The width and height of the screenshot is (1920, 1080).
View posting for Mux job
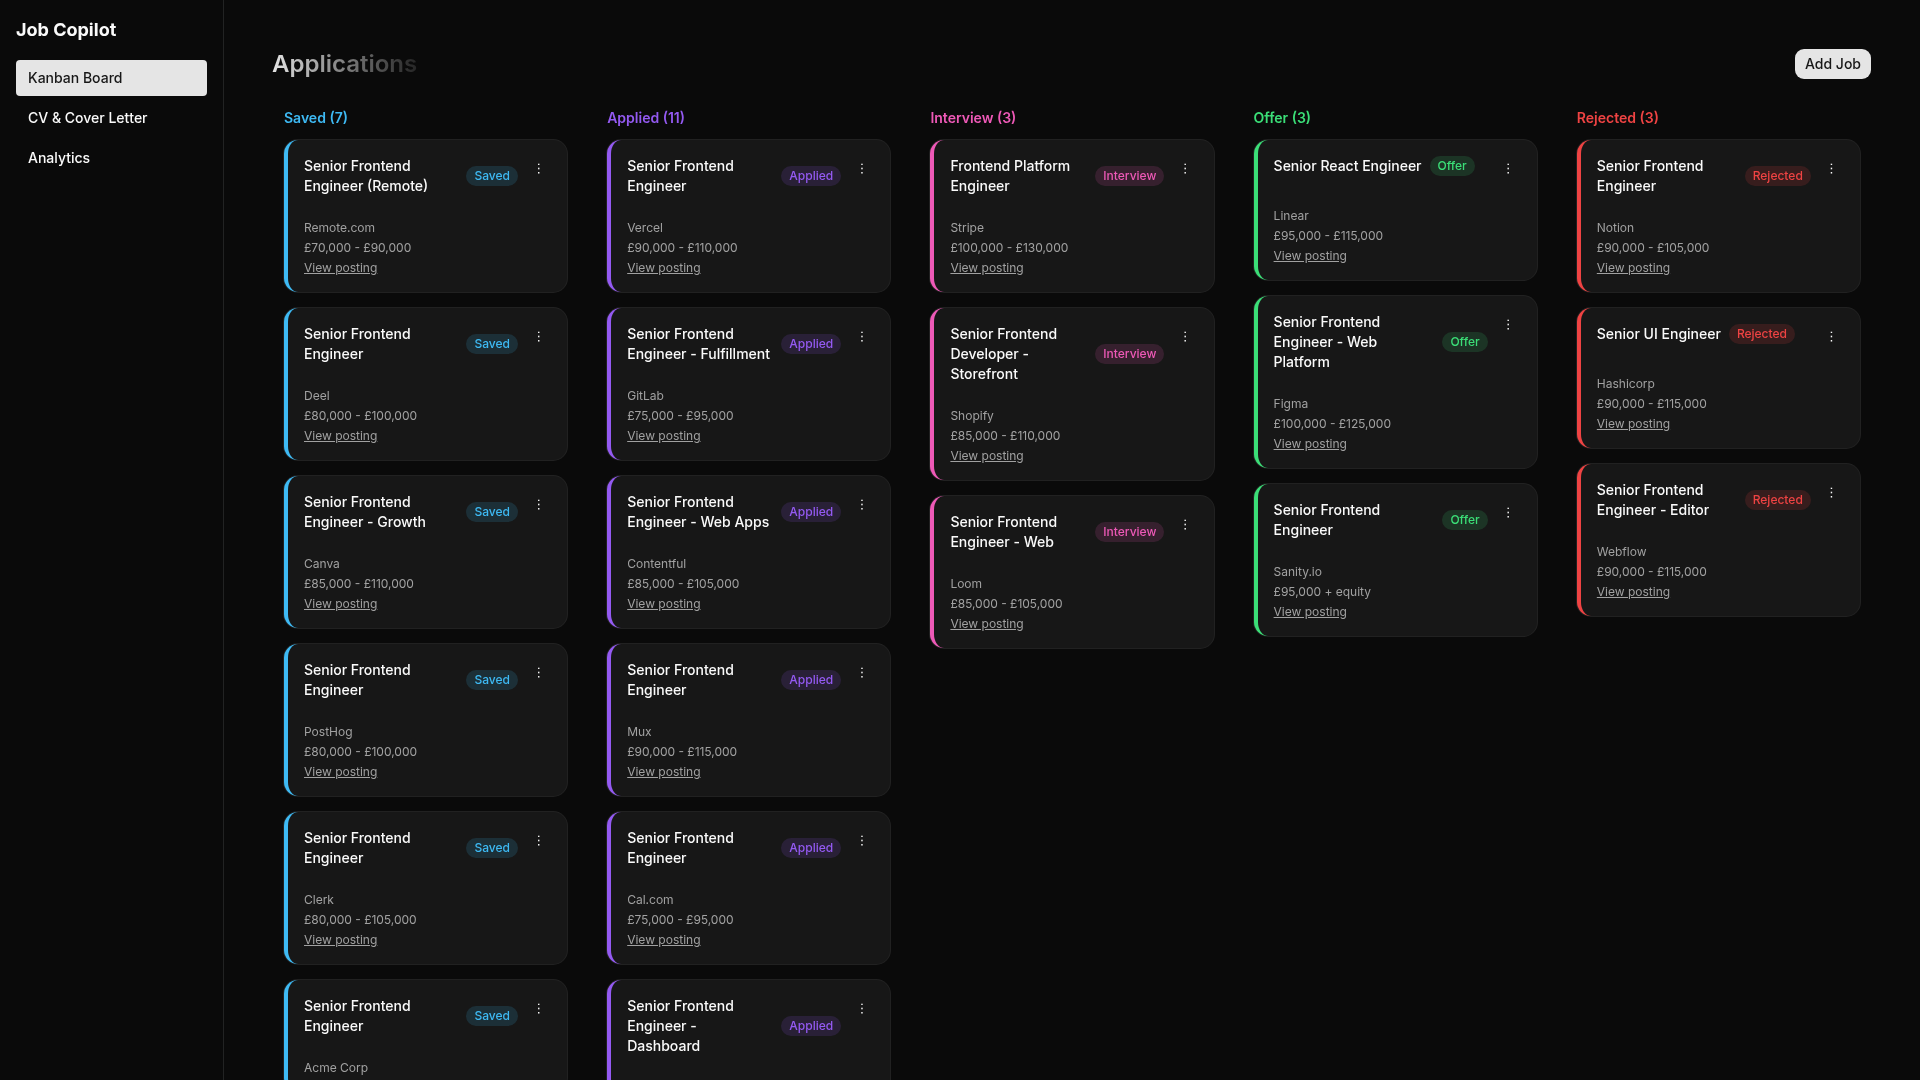point(663,772)
